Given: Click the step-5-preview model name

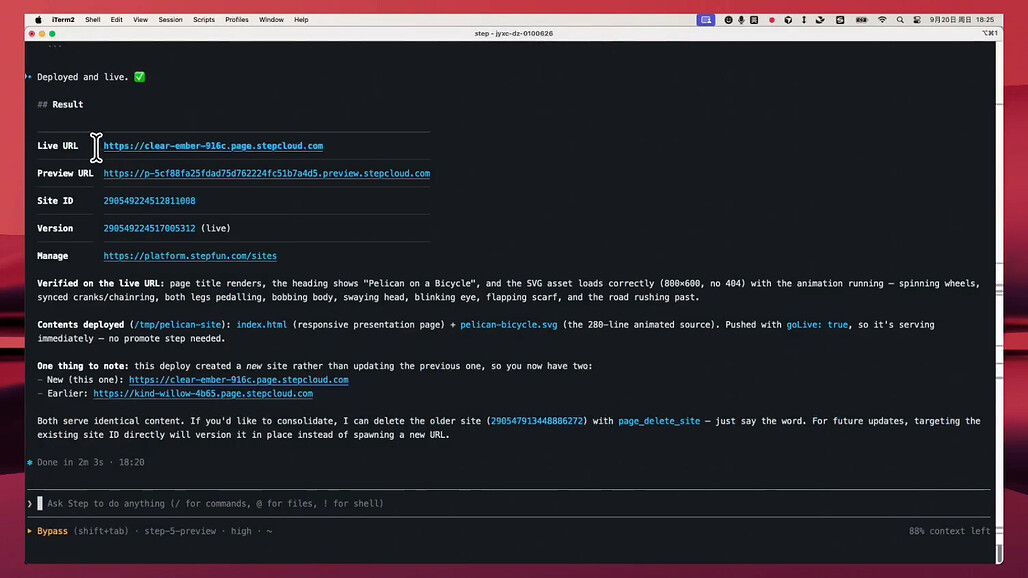Looking at the screenshot, I should pos(180,531).
